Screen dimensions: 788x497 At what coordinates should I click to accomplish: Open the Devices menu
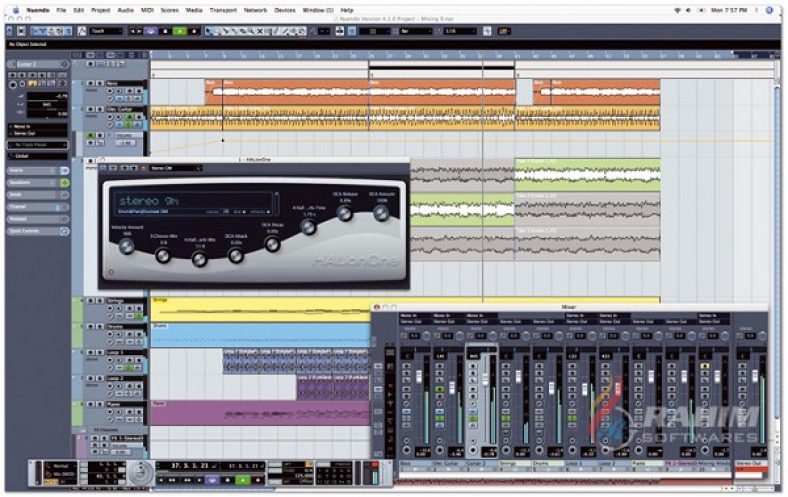[284, 10]
